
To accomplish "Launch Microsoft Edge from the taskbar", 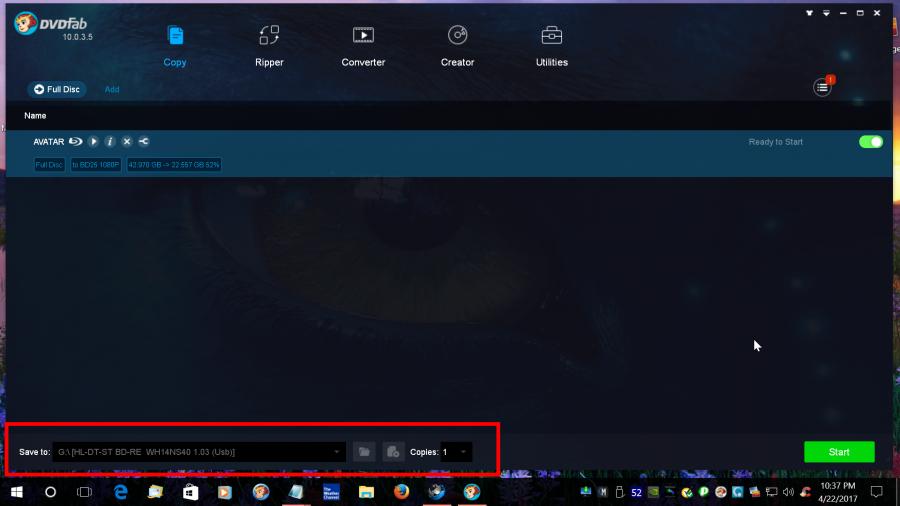I will point(121,492).
